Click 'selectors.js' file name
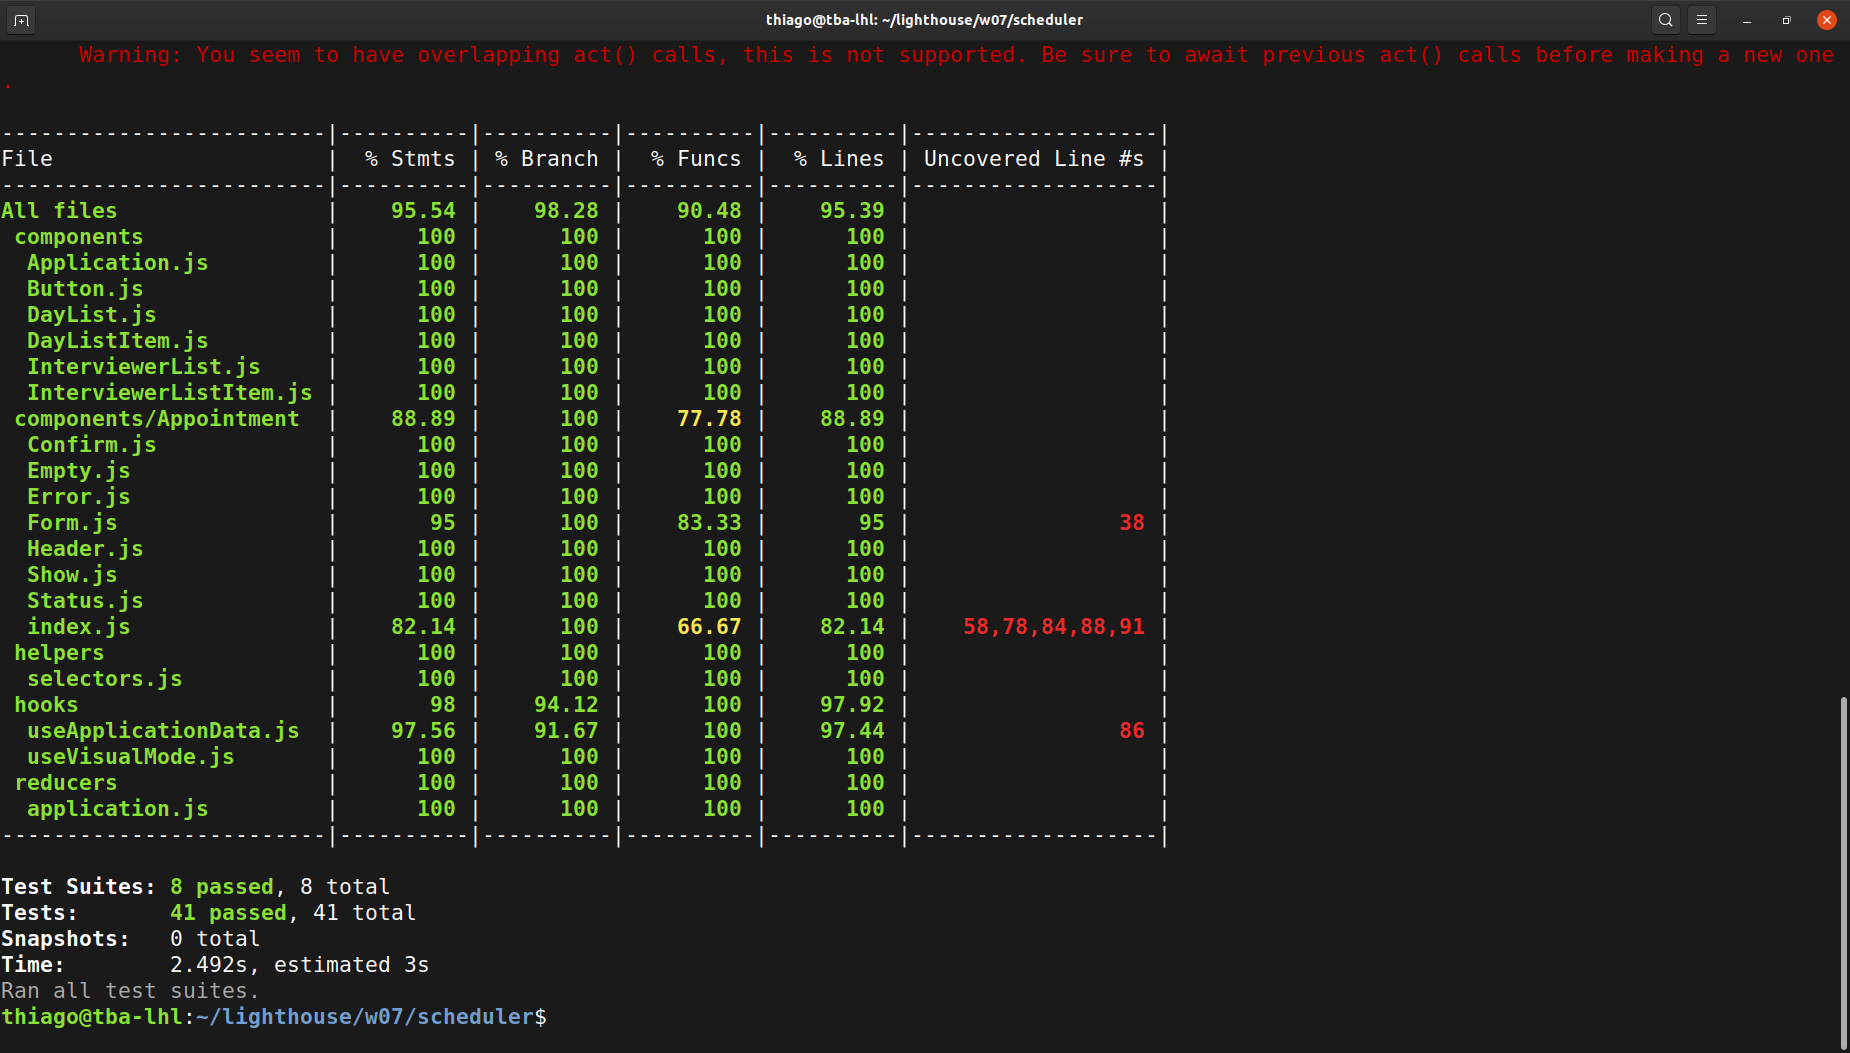 (105, 679)
